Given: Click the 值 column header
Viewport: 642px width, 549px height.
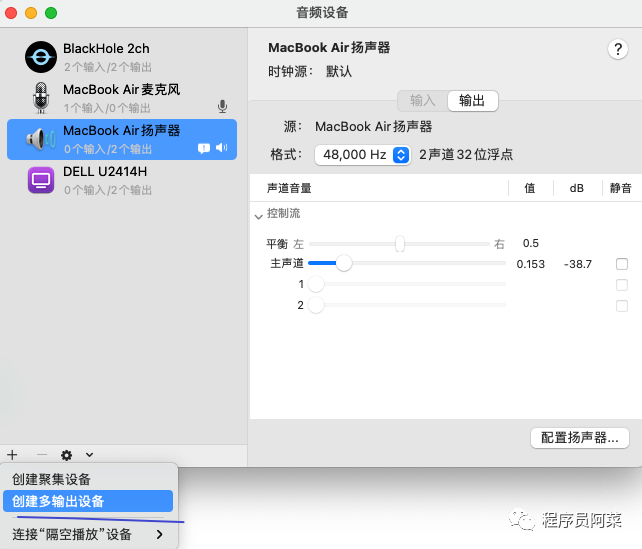Looking at the screenshot, I should point(530,188).
